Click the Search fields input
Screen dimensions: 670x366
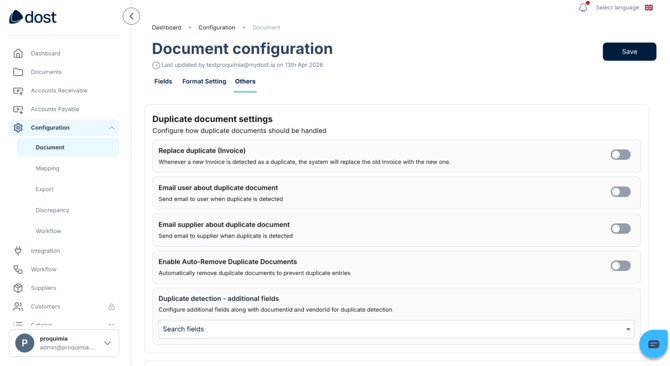pos(396,329)
